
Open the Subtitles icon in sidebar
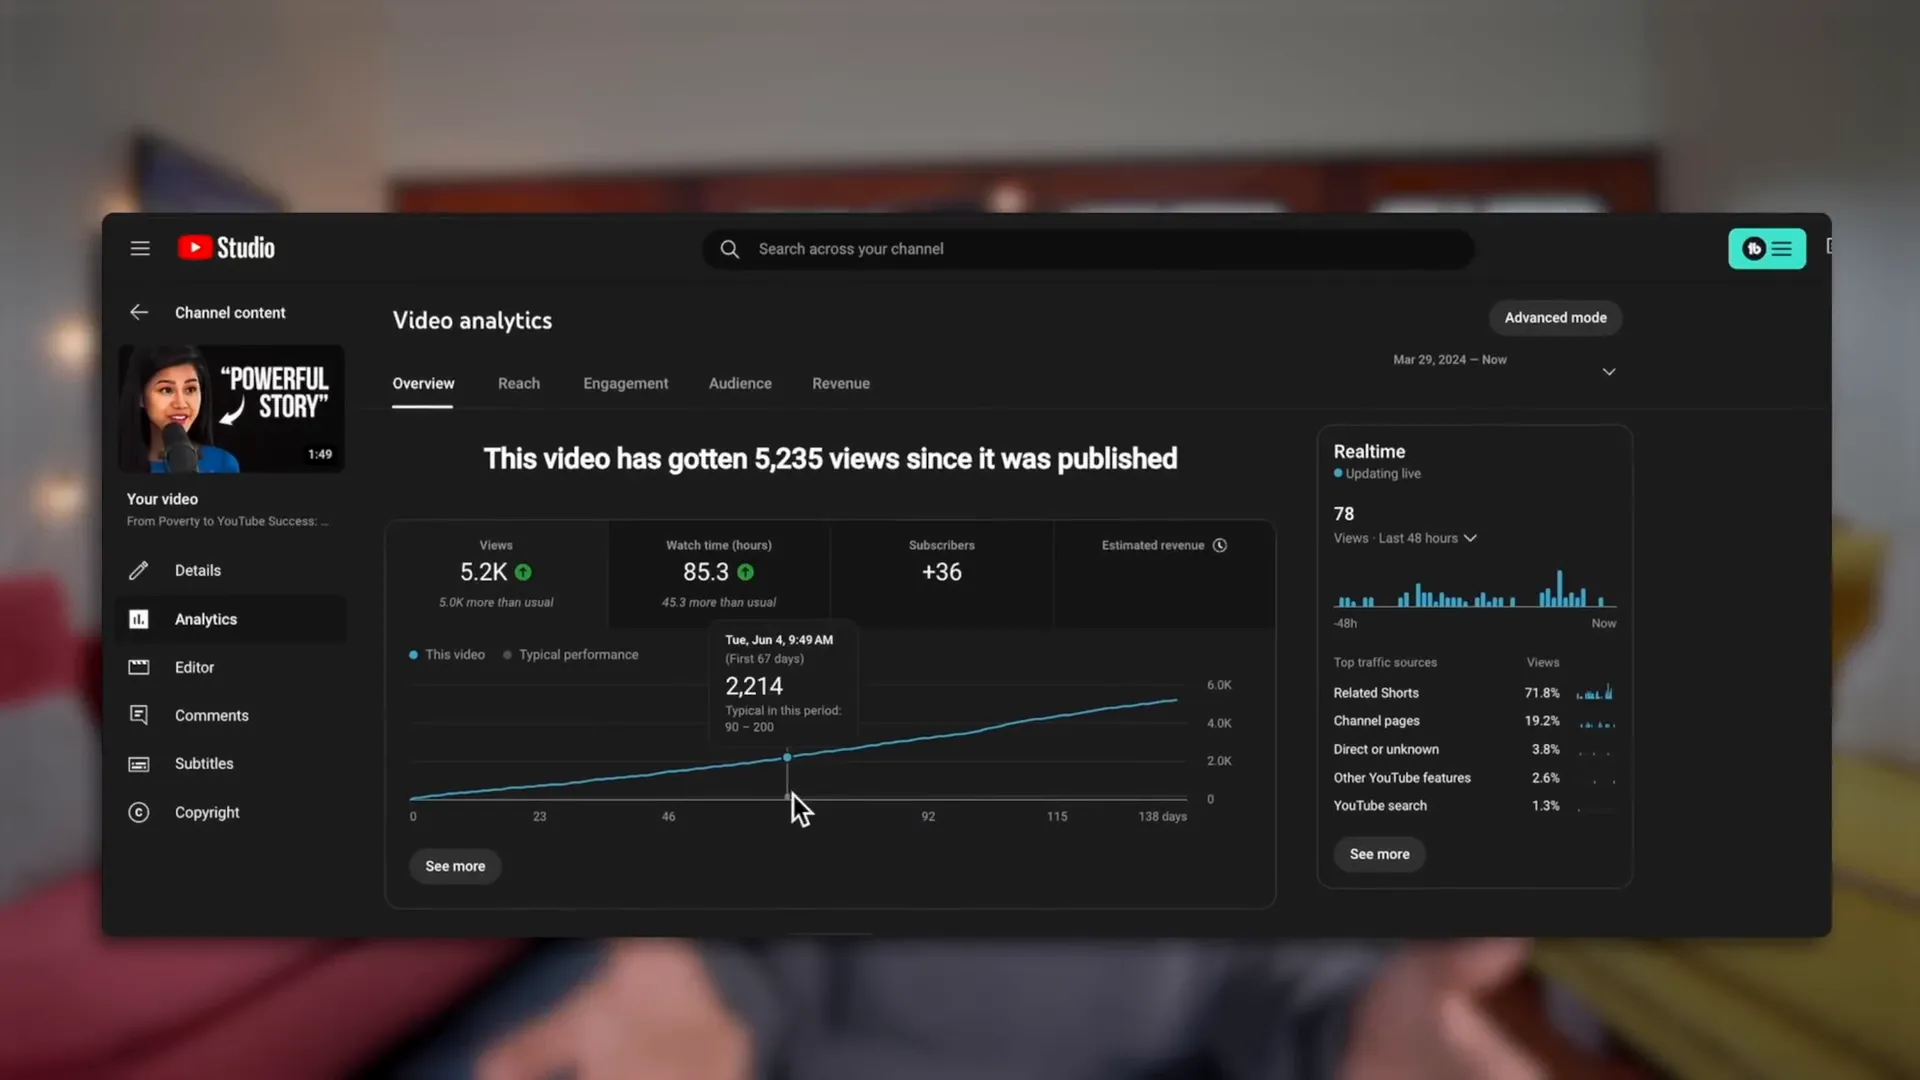pyautogui.click(x=138, y=763)
